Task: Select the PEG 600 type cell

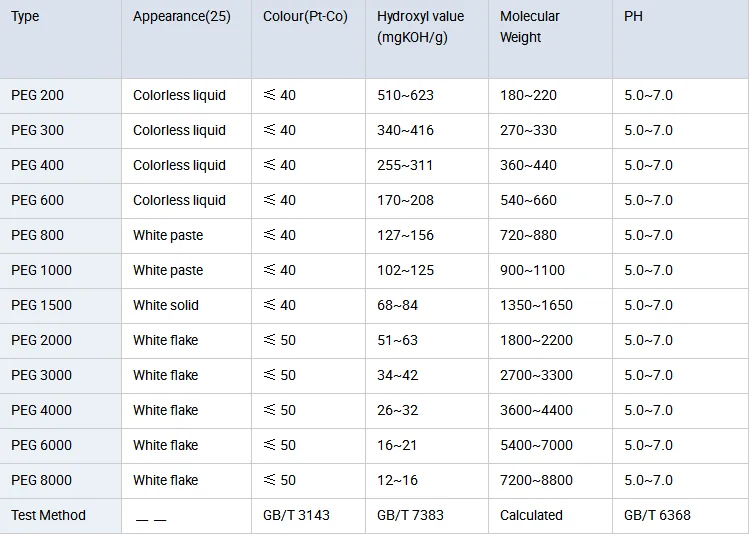Action: (37, 200)
